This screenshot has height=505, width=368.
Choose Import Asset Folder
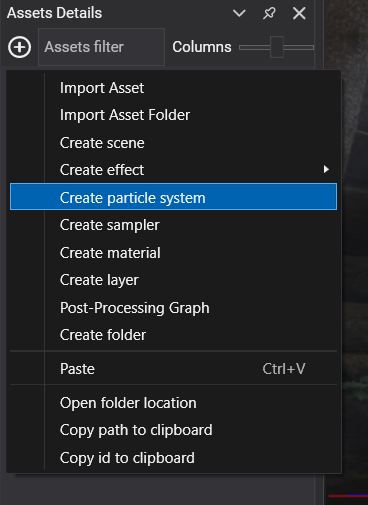173,115
